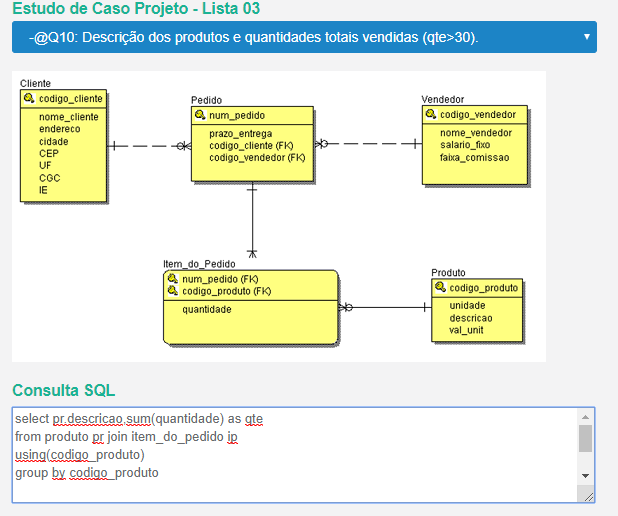Click the SQL line starting with 'select pr.descricao'
Image resolution: width=618 pixels, height=516 pixels.
139,419
